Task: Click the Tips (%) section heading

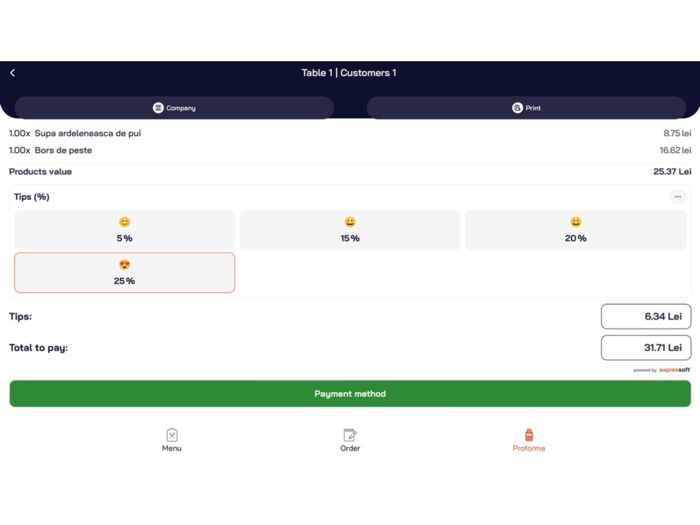Action: point(32,197)
